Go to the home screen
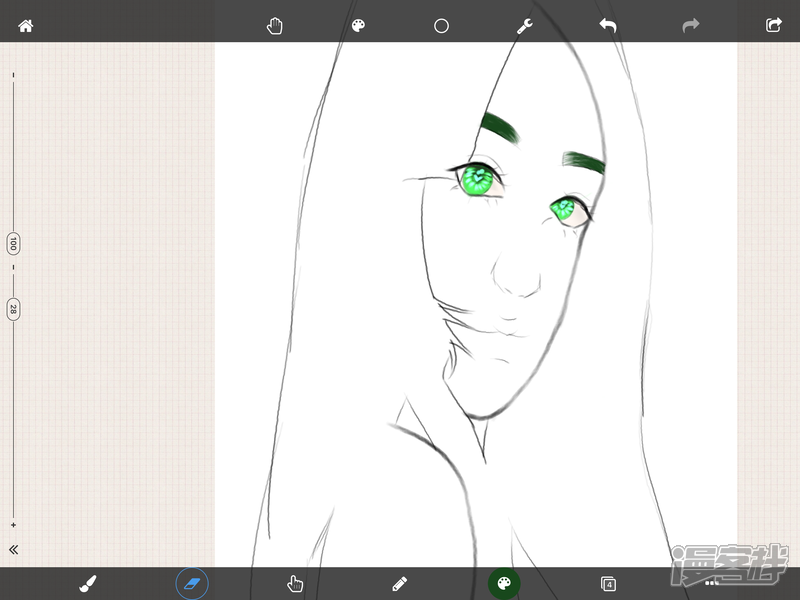Screen dimensions: 800x600 [26, 26]
